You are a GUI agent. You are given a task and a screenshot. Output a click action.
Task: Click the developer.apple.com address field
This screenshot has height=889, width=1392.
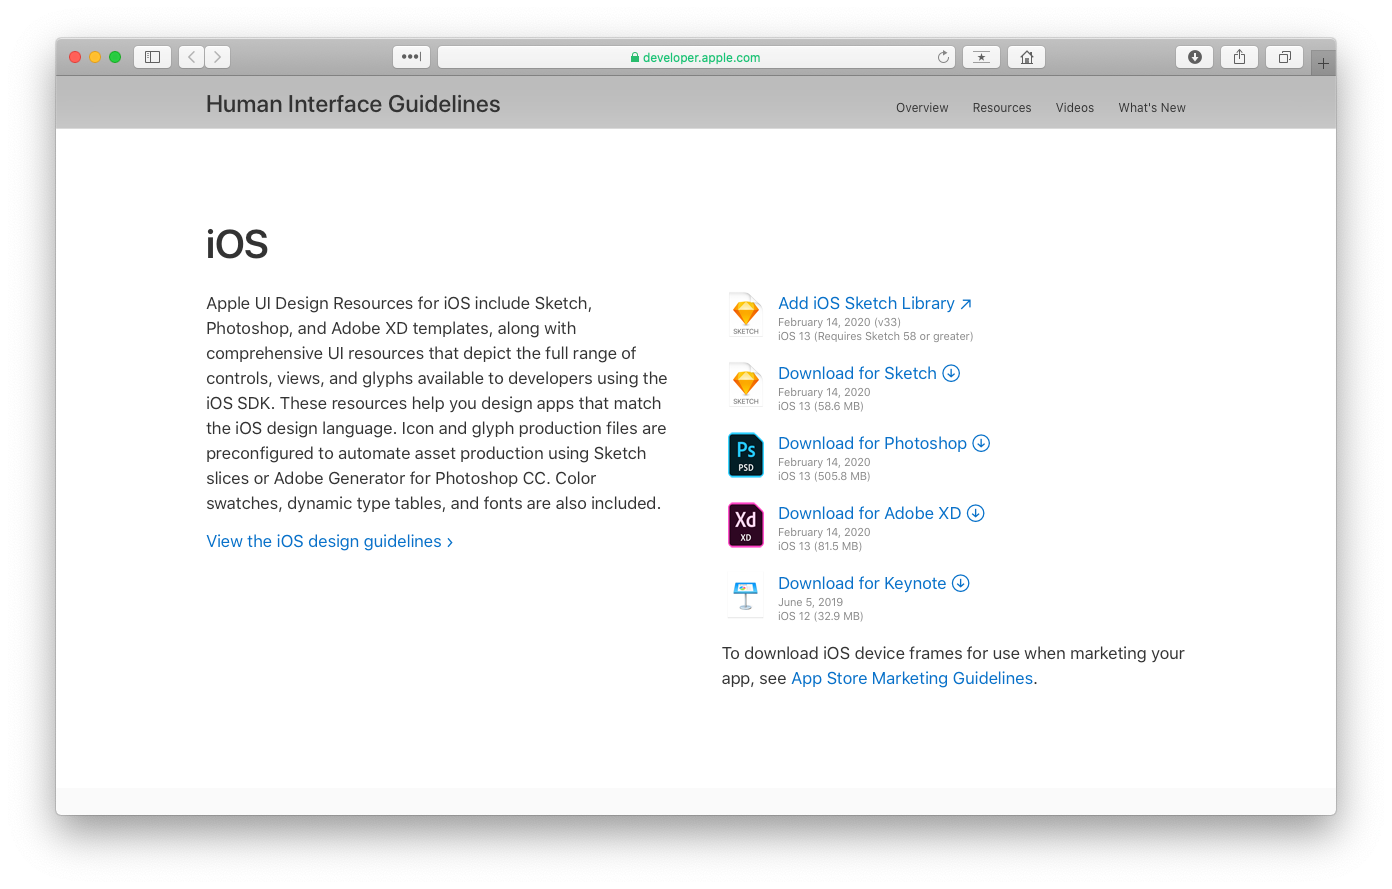(696, 57)
